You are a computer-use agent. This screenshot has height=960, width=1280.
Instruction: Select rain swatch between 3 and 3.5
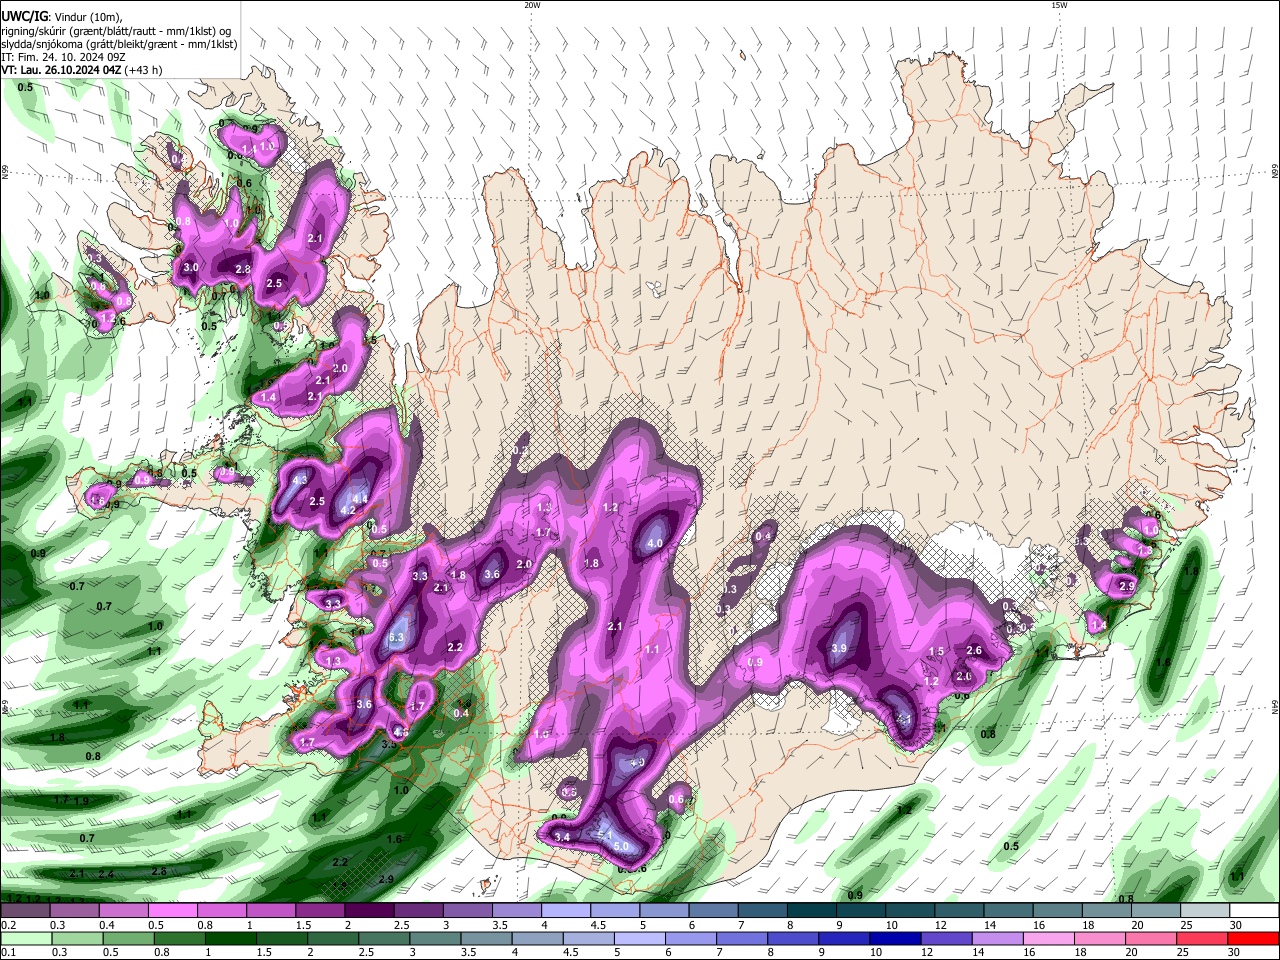tap(437, 938)
